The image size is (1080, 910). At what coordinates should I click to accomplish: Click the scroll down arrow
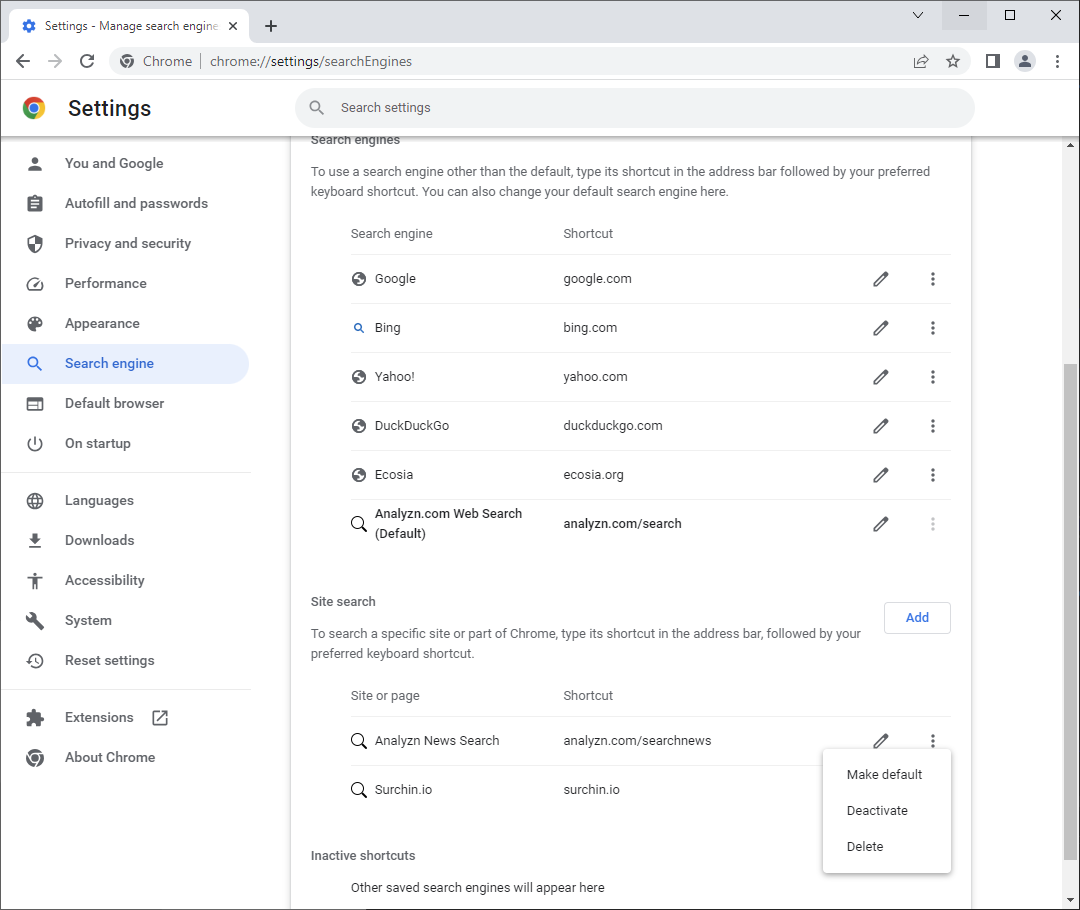click(1070, 900)
